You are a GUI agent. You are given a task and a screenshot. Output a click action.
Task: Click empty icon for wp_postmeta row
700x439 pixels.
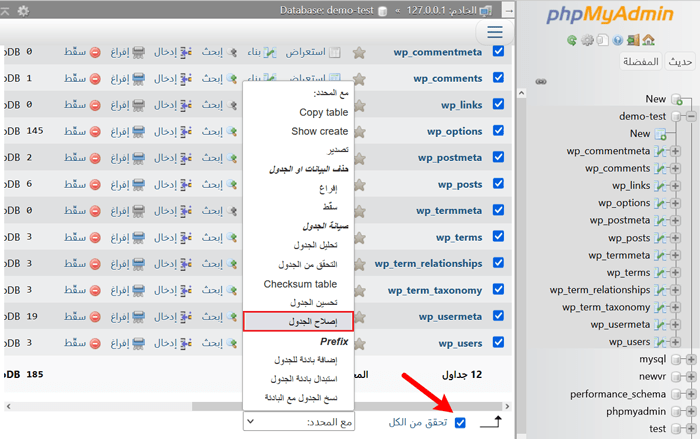point(139,158)
